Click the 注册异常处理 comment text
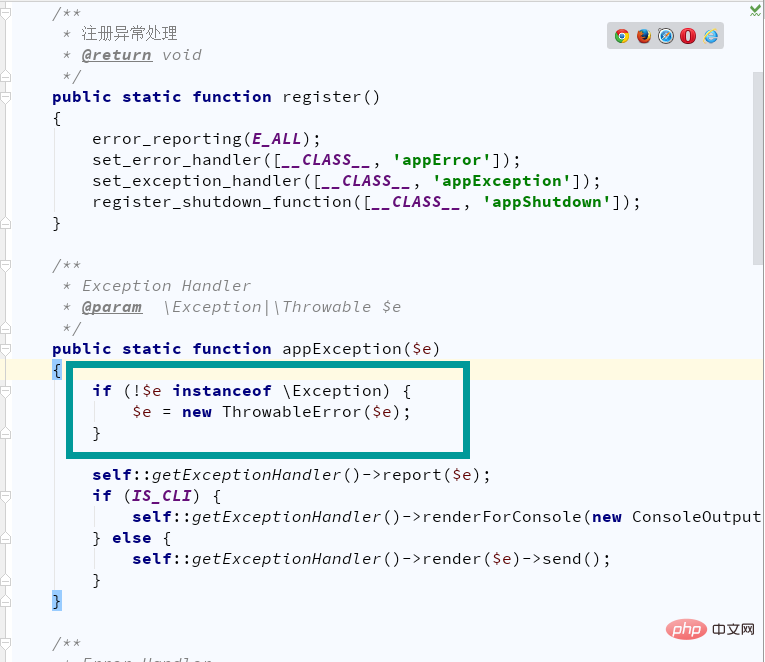765x662 pixels. click(129, 34)
